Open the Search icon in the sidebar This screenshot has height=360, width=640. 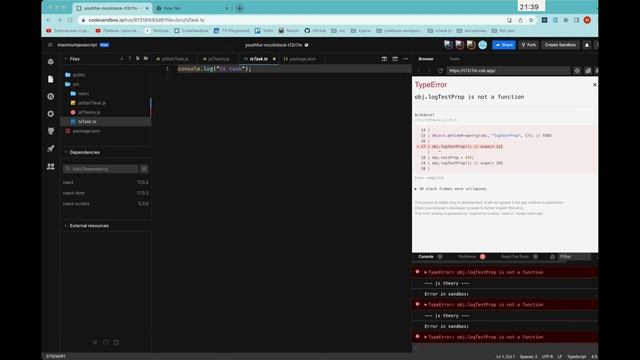click(x=51, y=96)
